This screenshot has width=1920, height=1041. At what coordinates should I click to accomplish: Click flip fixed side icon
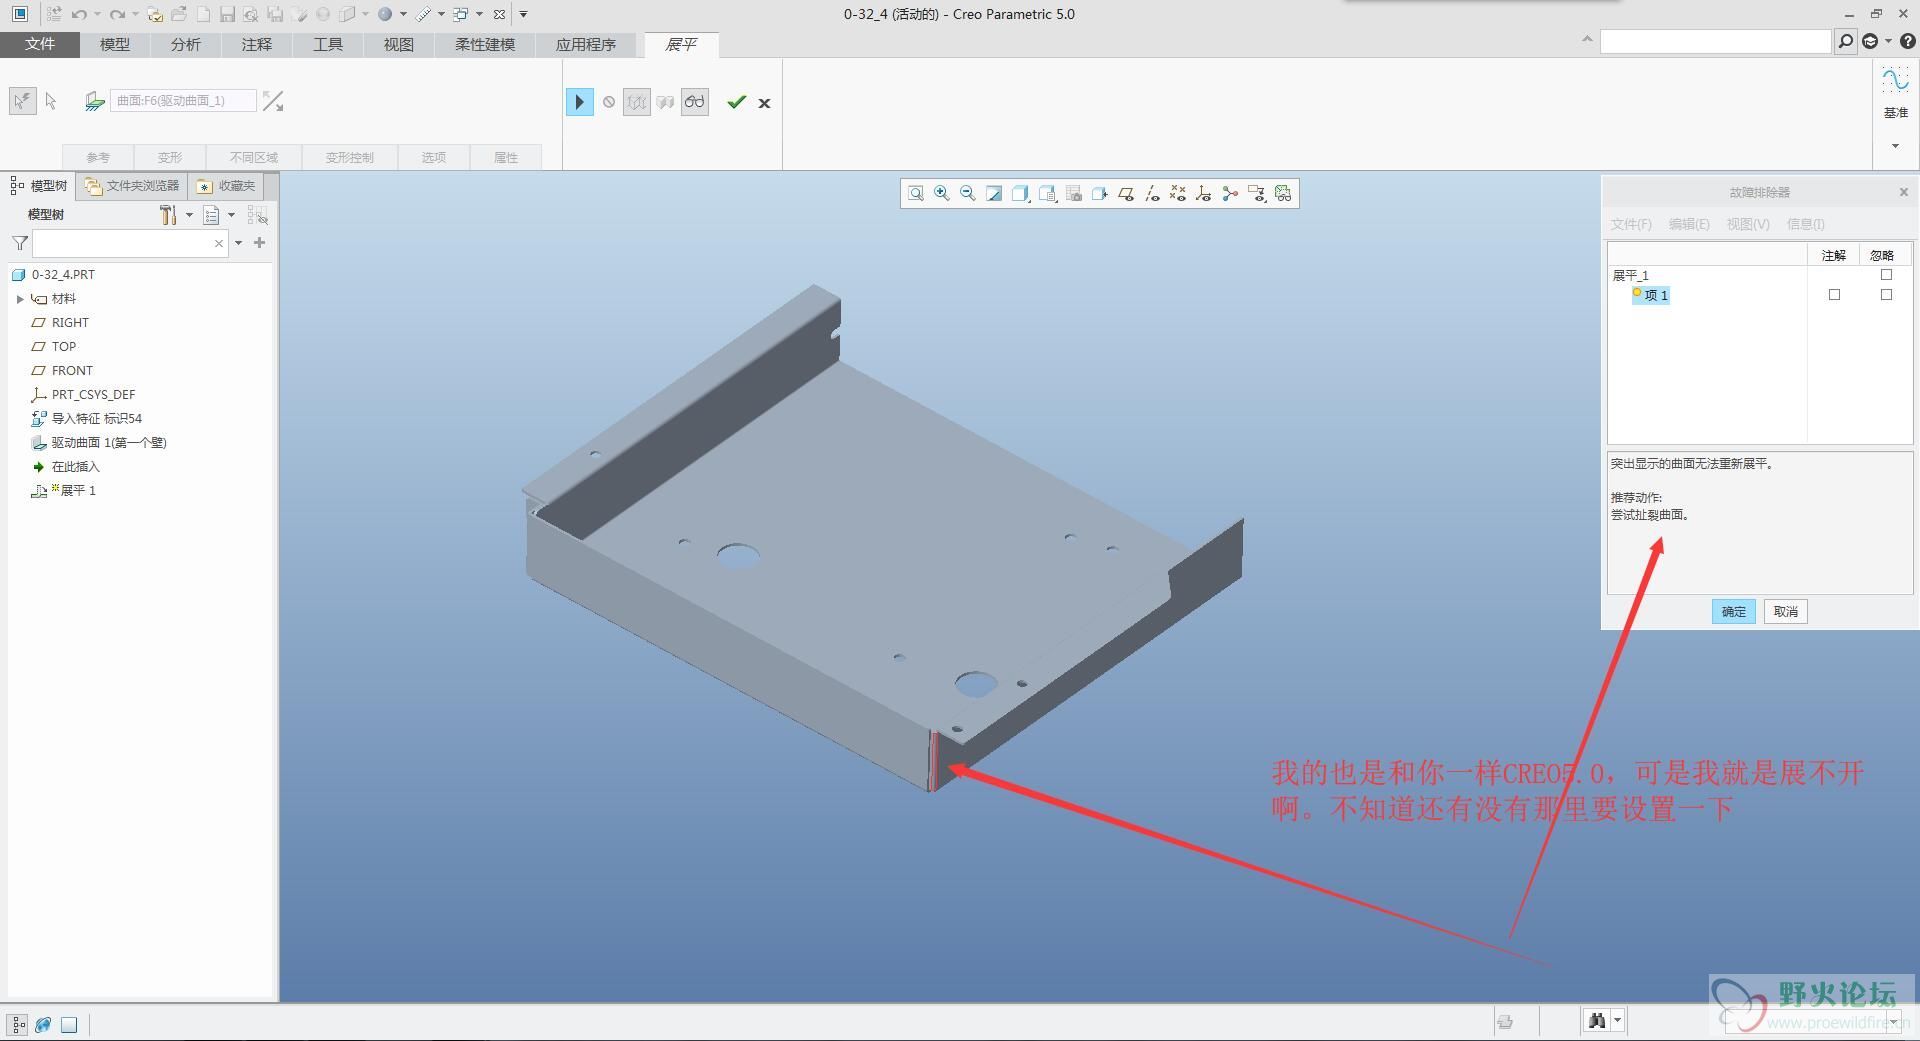click(x=273, y=101)
